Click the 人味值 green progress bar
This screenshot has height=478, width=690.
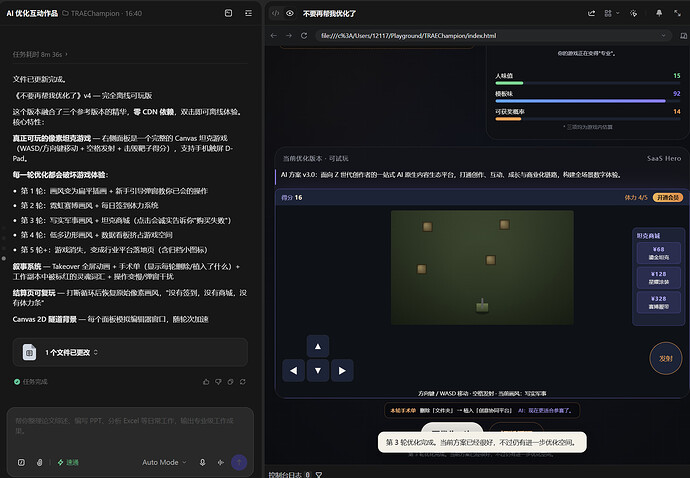[x=587, y=83]
